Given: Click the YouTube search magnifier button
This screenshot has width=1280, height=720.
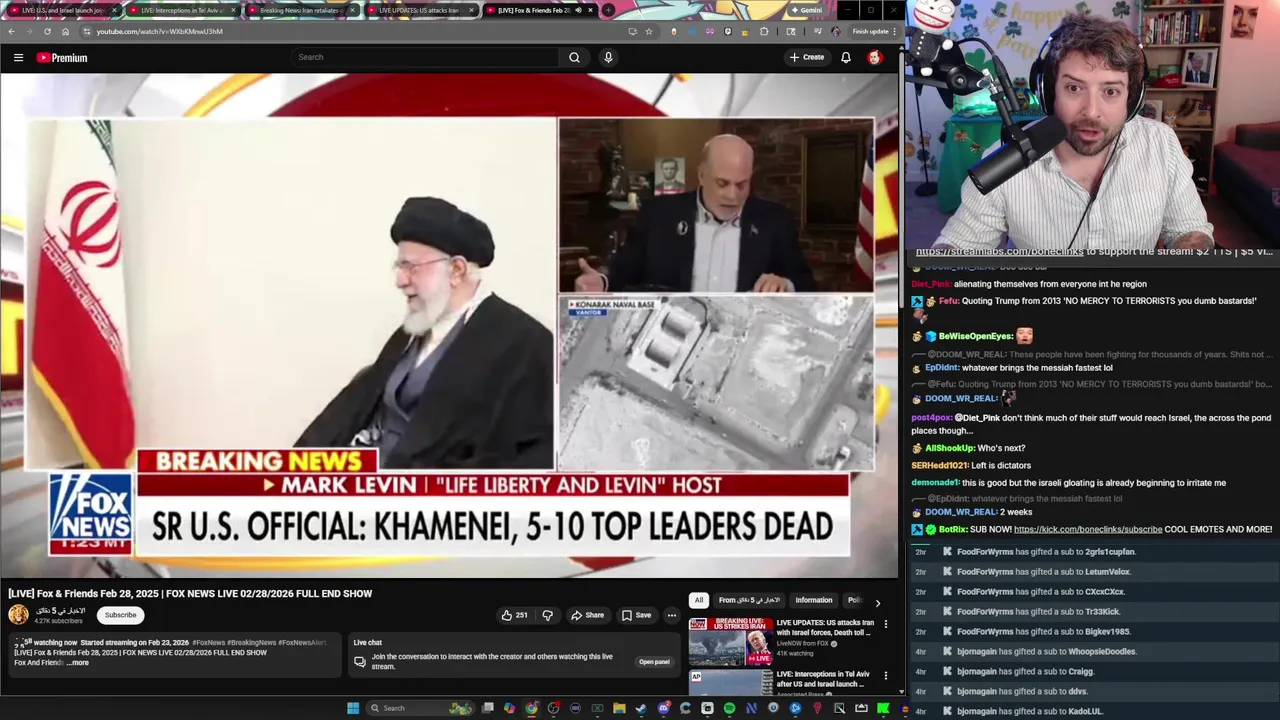Looking at the screenshot, I should [x=574, y=57].
